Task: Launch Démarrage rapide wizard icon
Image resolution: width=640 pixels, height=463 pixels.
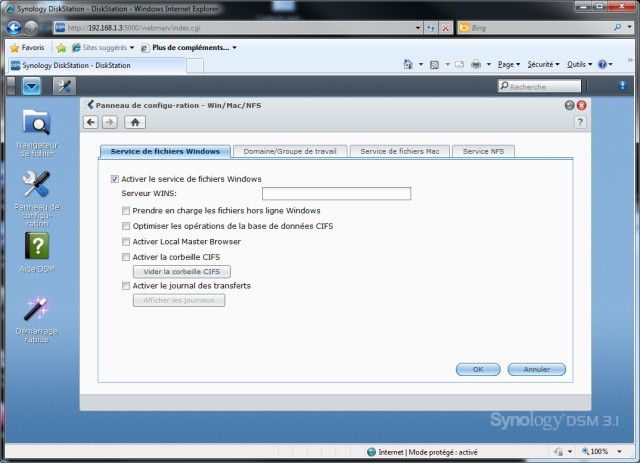Action: pos(37,320)
